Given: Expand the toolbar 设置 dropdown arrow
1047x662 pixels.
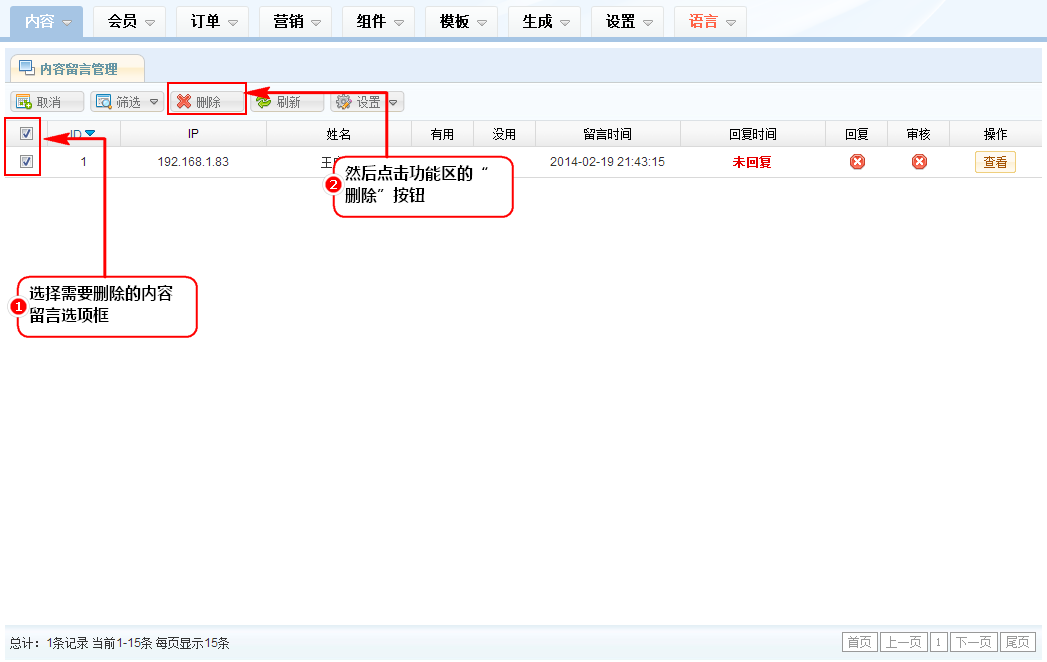Looking at the screenshot, I should (x=394, y=102).
